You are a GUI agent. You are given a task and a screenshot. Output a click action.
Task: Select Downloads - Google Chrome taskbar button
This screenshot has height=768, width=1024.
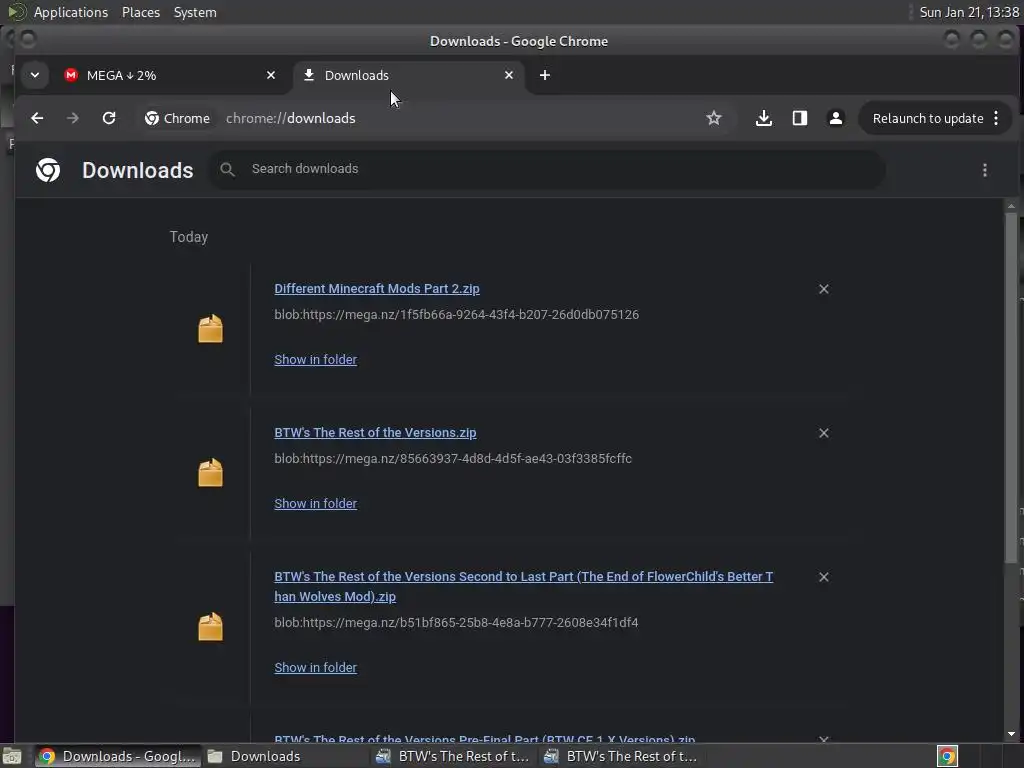coord(118,756)
